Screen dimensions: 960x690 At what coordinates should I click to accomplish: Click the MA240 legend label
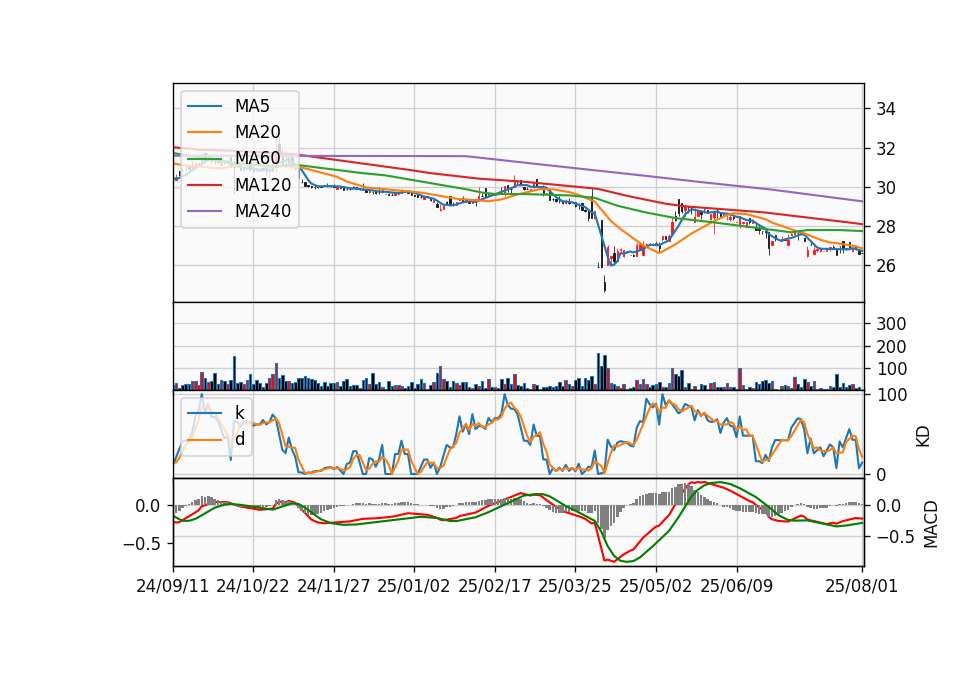point(263,211)
